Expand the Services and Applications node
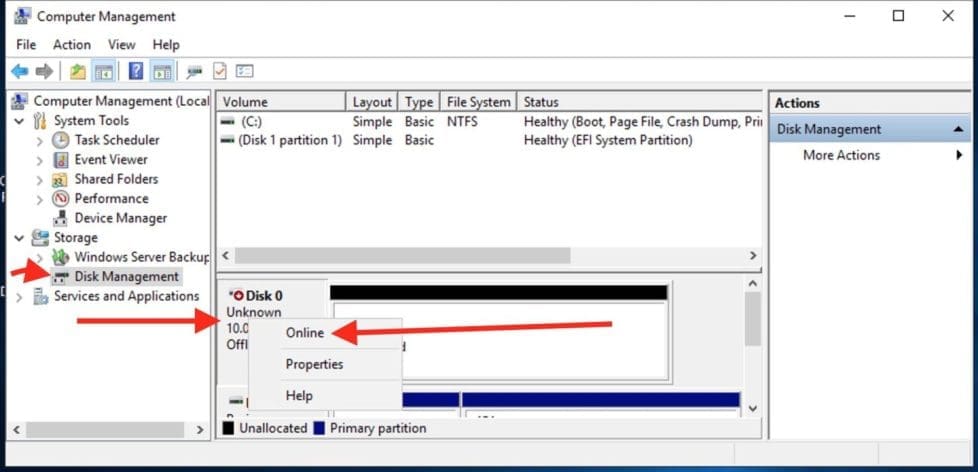The height and width of the screenshot is (472, 978). click(19, 297)
